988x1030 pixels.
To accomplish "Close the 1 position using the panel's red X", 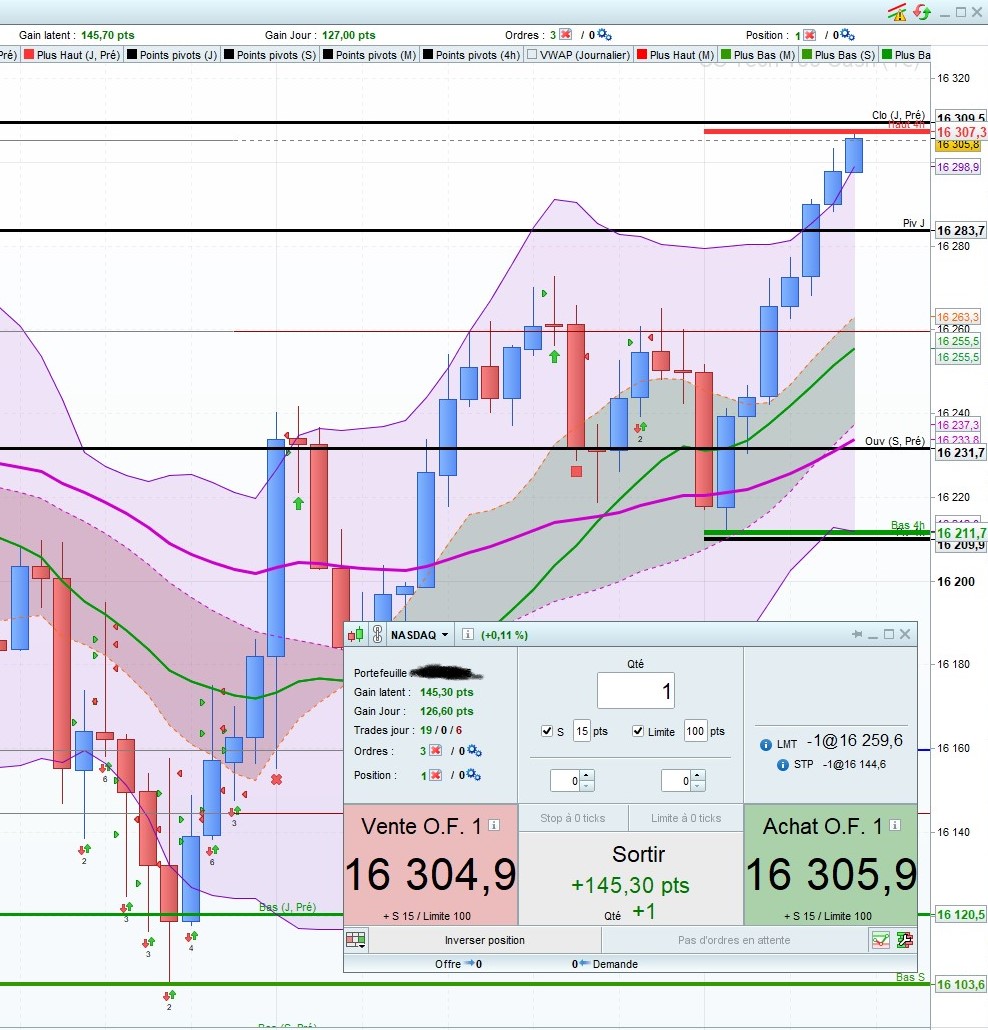I will click(x=435, y=775).
